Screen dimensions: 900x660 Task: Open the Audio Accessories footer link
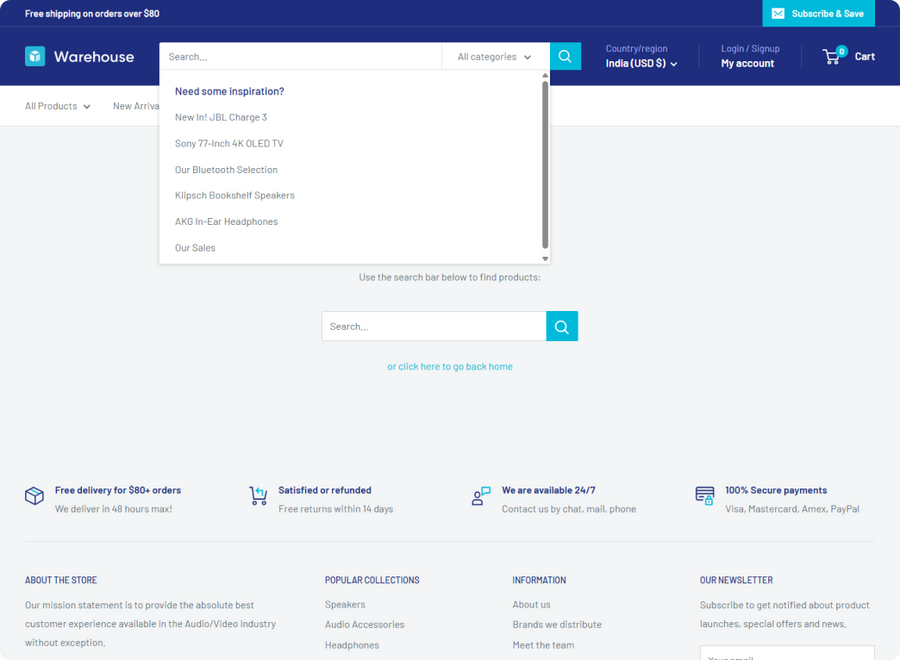click(364, 624)
